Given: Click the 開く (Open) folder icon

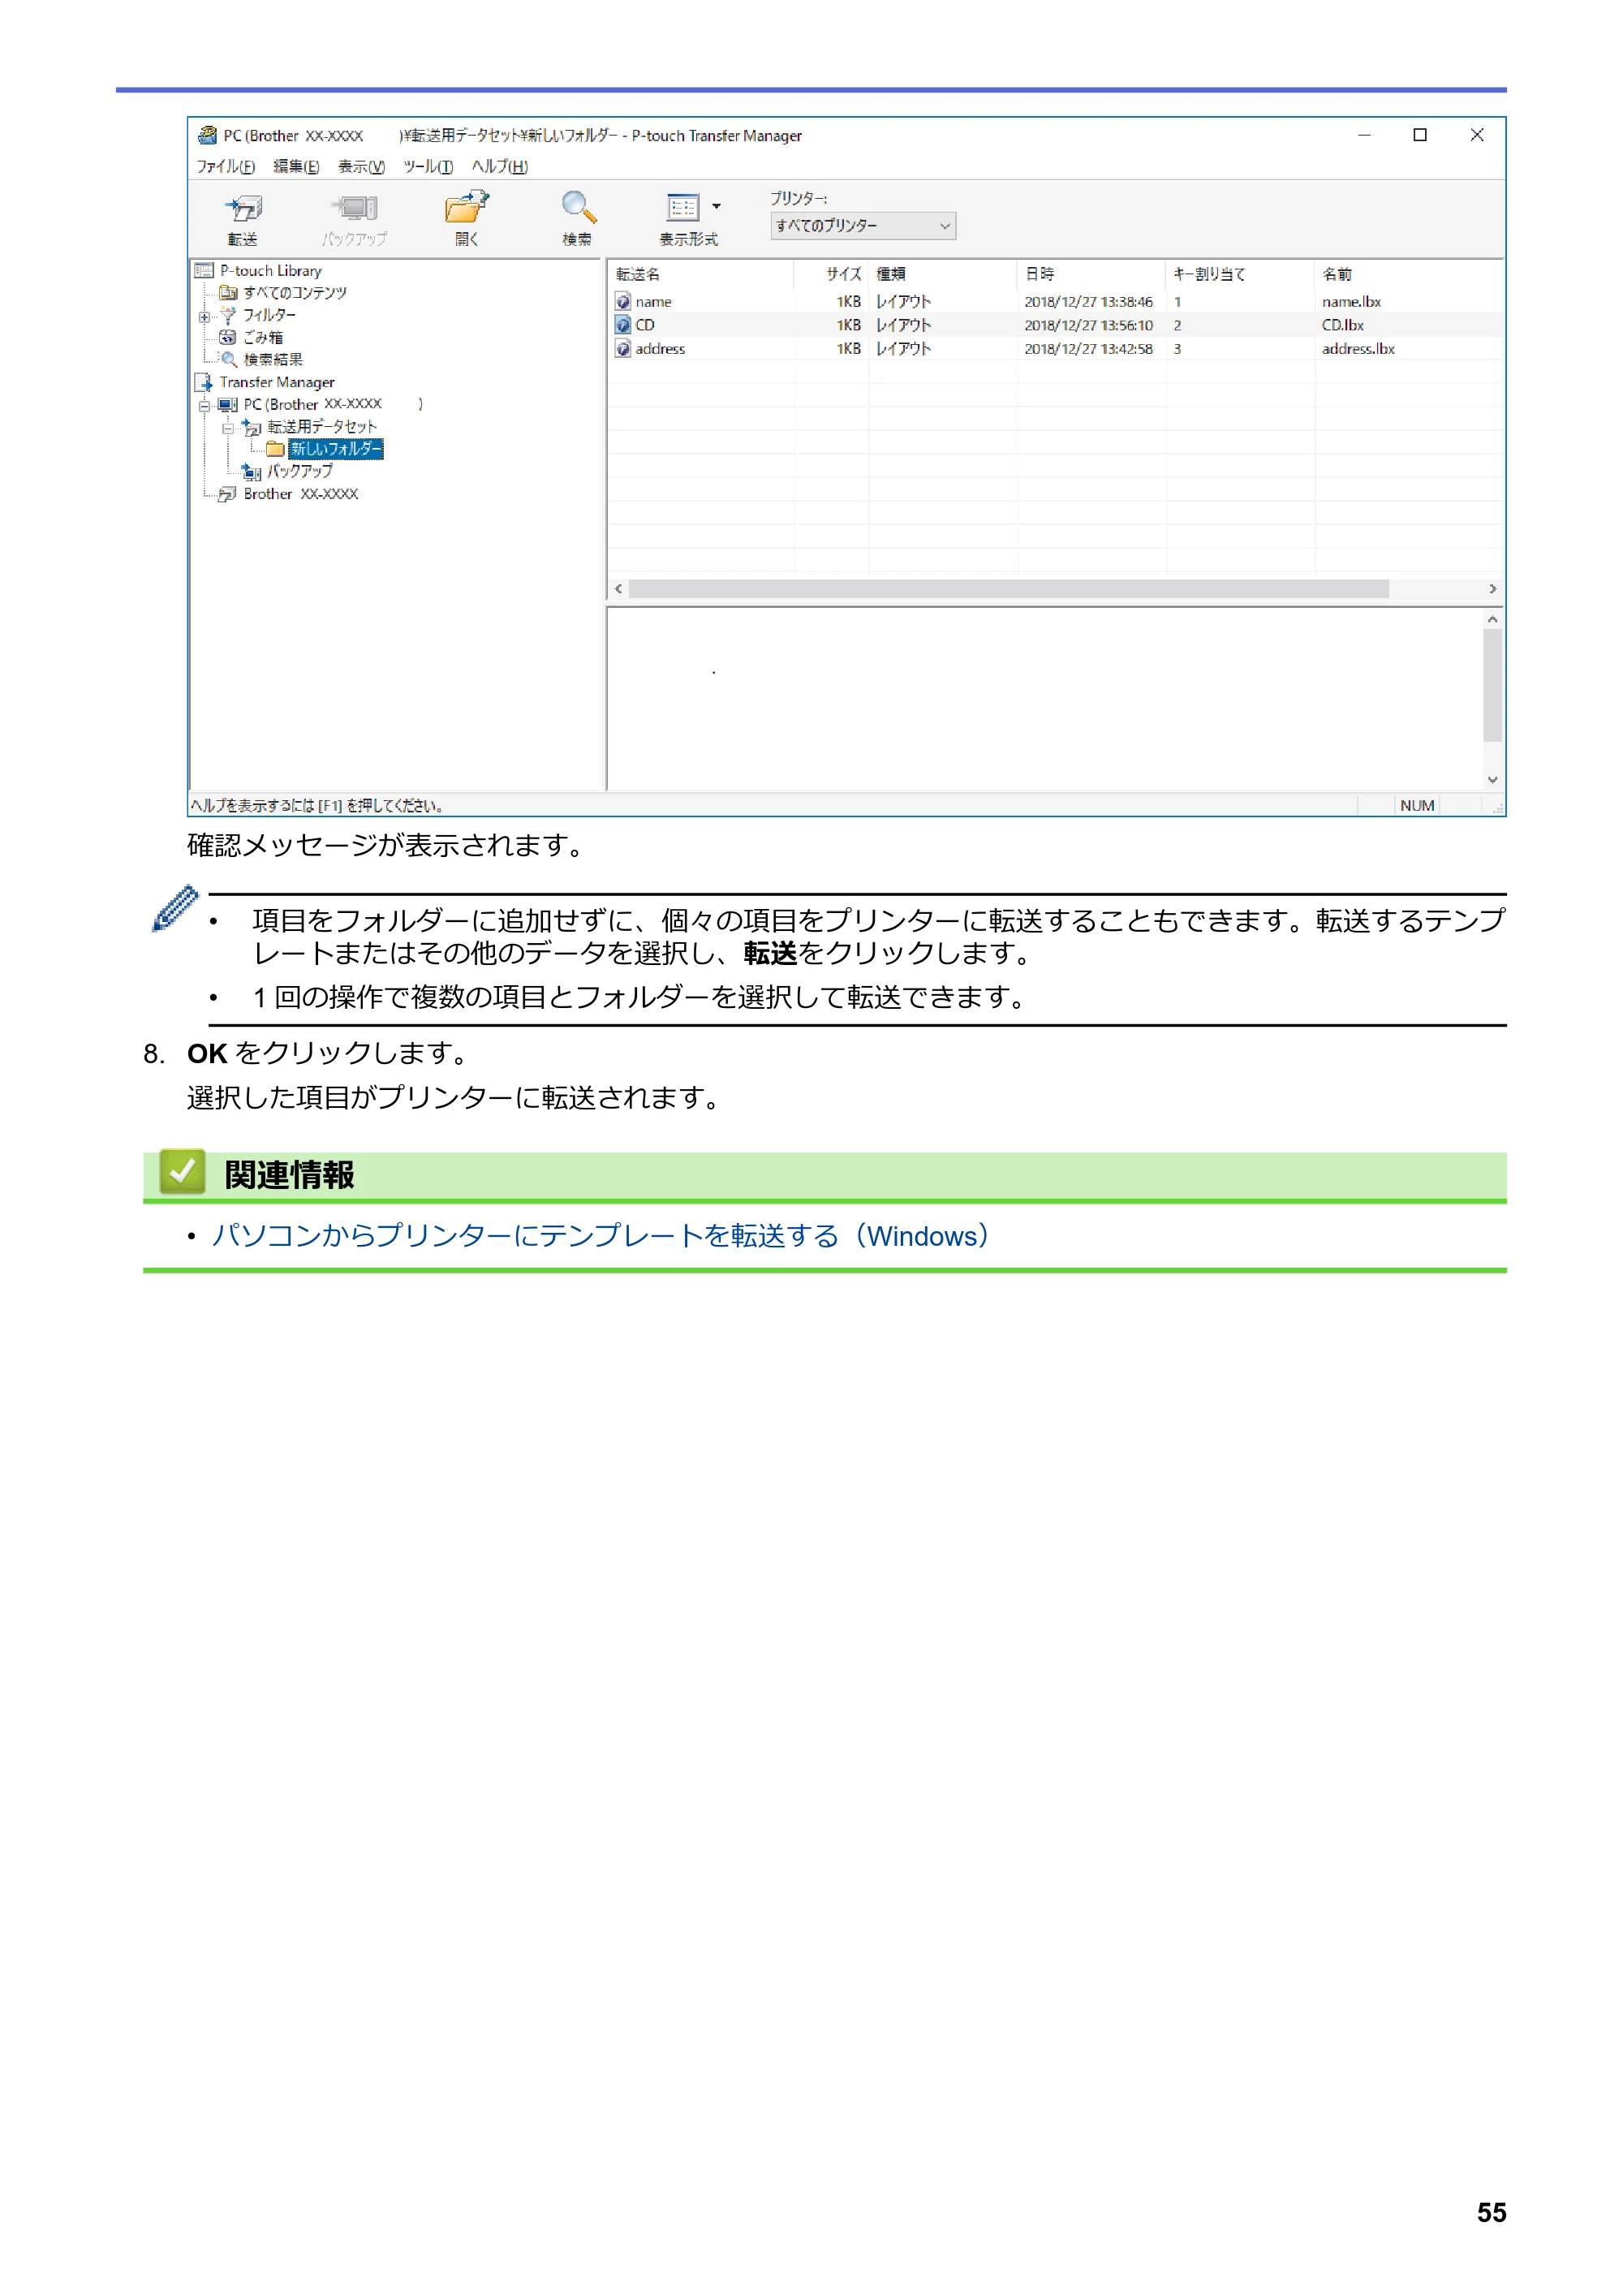Looking at the screenshot, I should click(466, 208).
